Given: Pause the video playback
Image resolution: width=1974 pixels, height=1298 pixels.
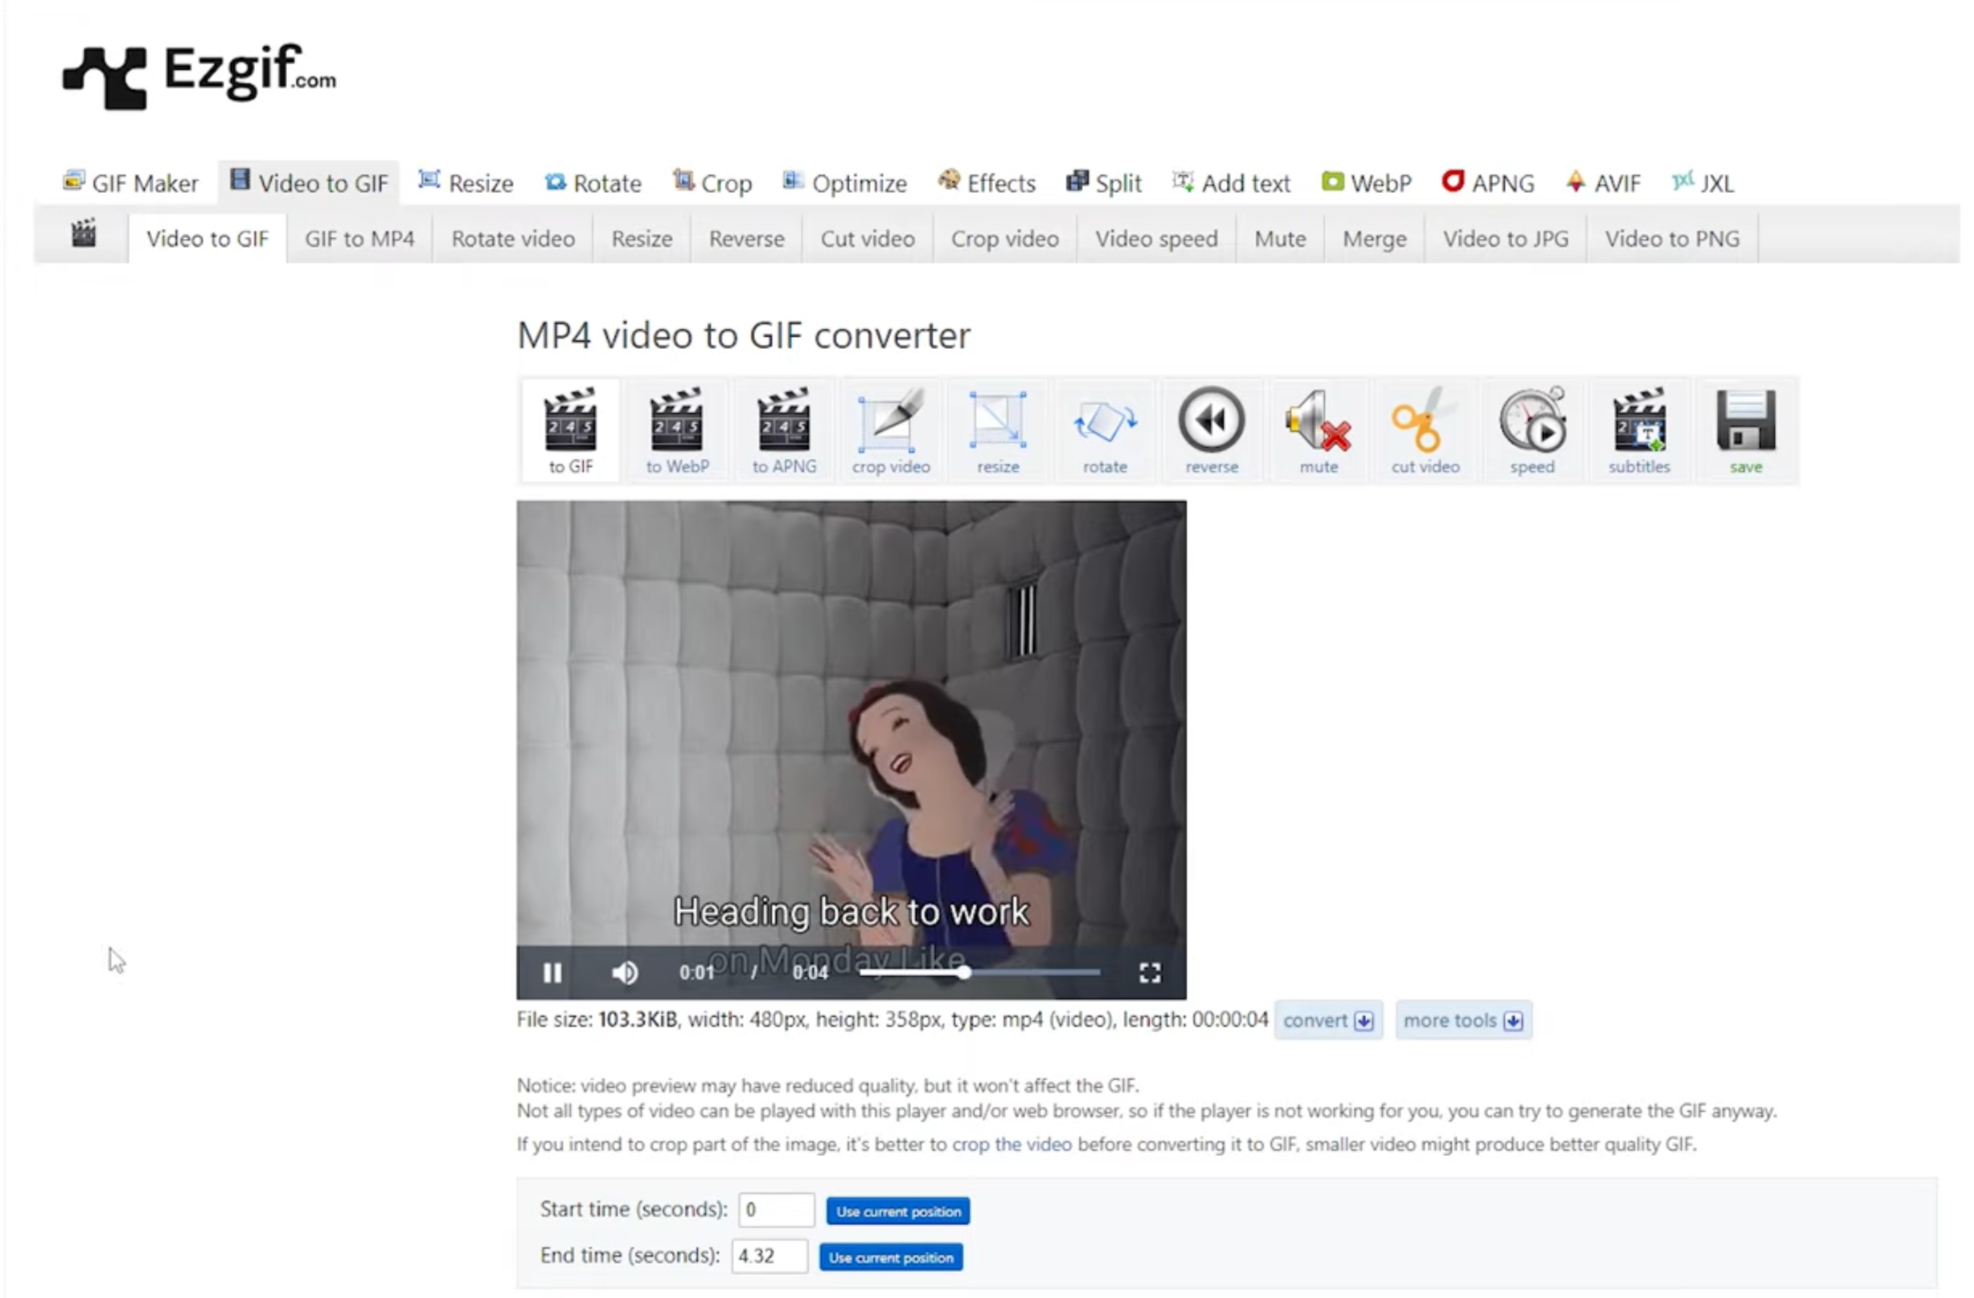Looking at the screenshot, I should [551, 971].
